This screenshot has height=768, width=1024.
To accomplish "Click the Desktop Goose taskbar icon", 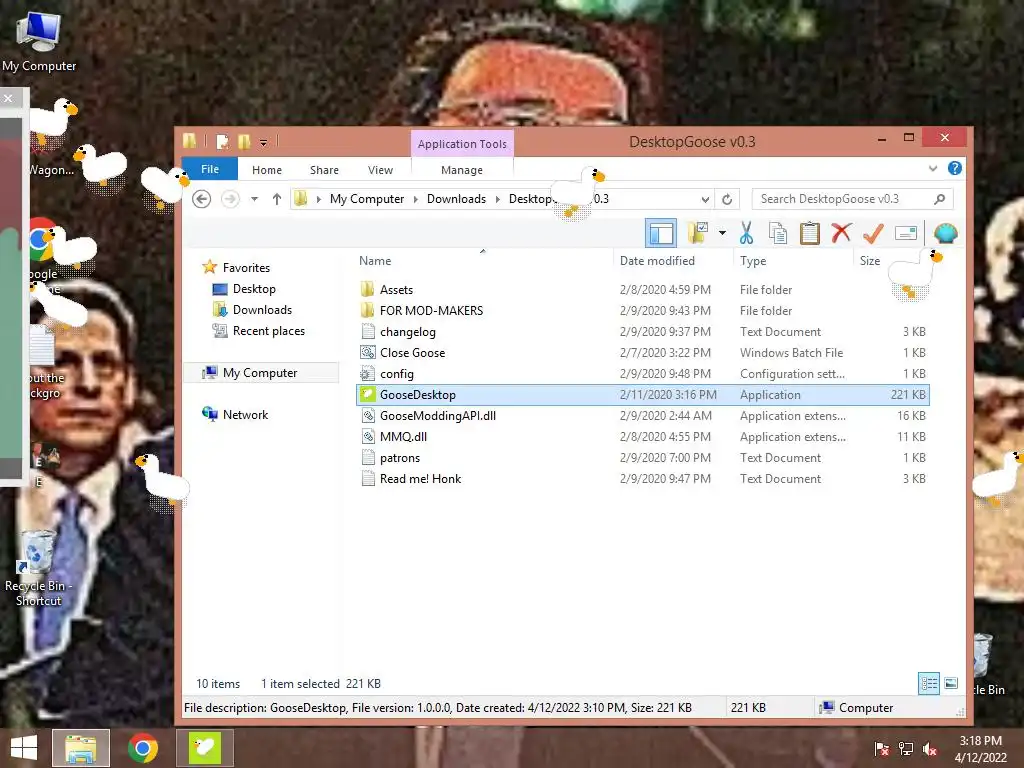I will coord(204,748).
